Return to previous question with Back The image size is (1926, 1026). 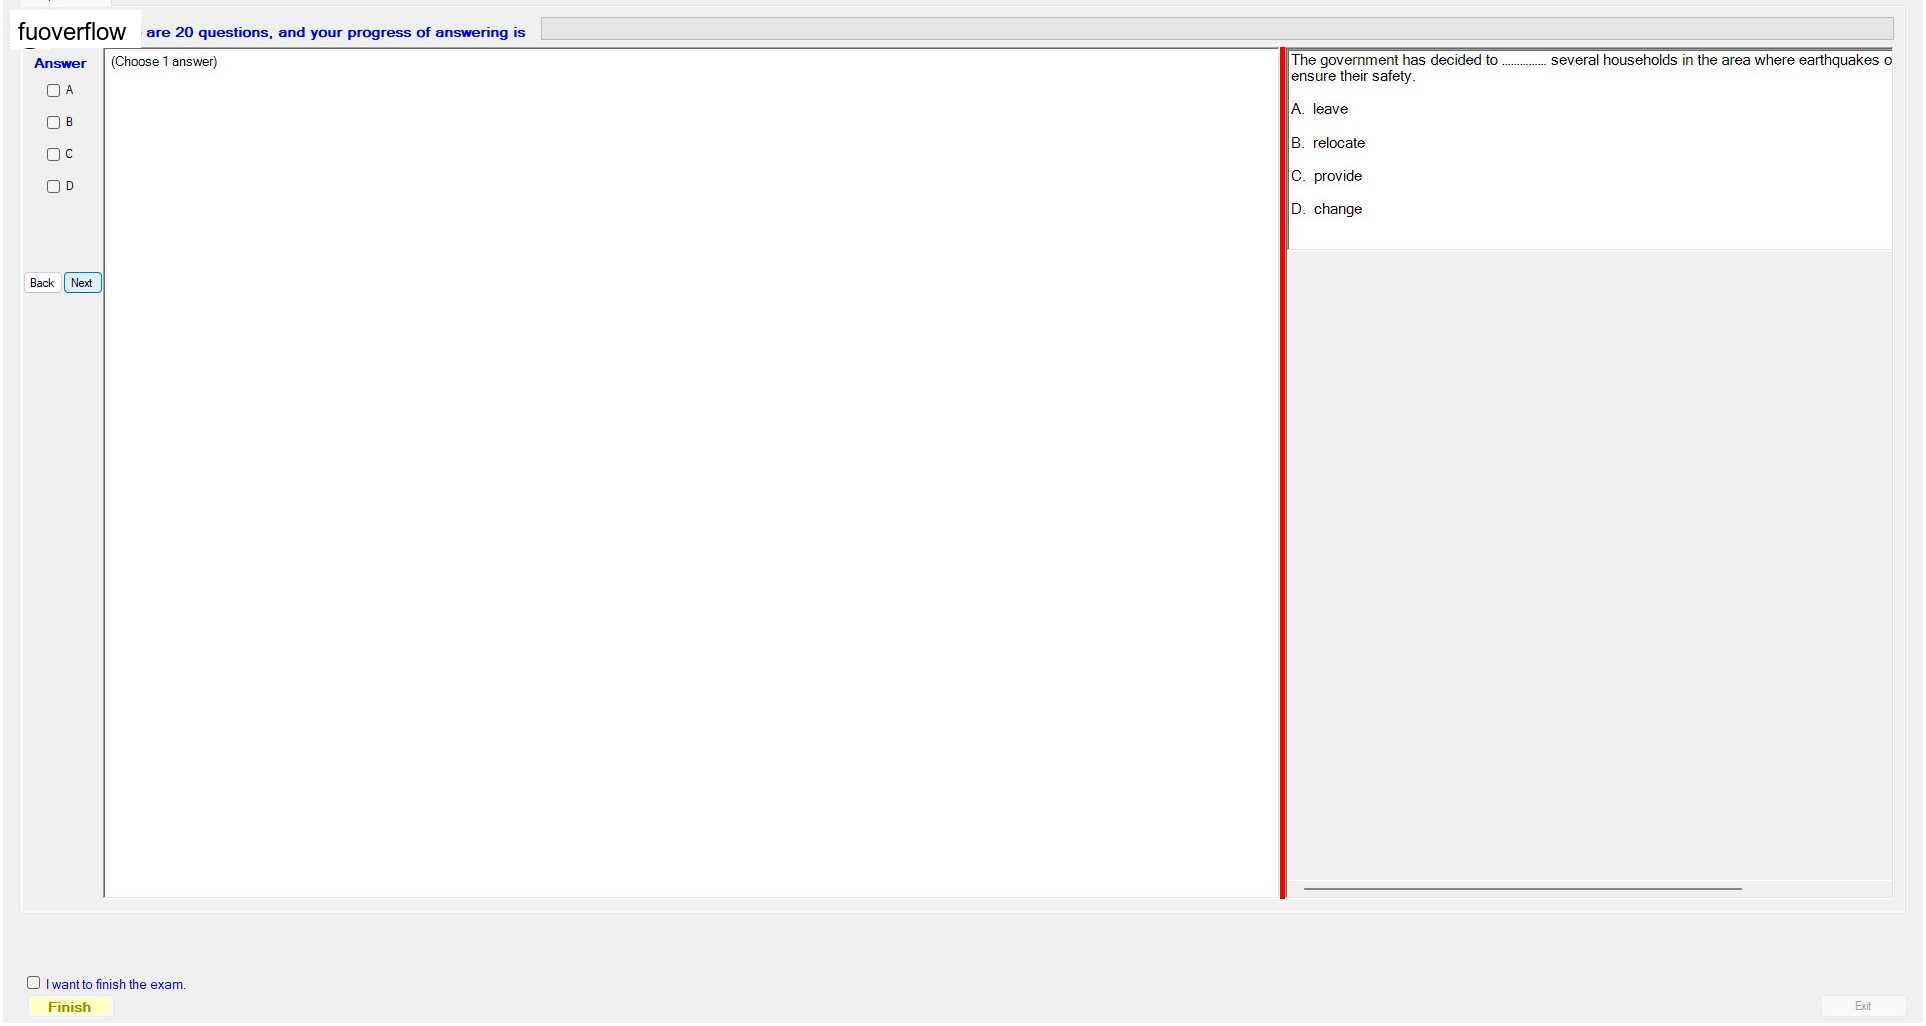42,283
